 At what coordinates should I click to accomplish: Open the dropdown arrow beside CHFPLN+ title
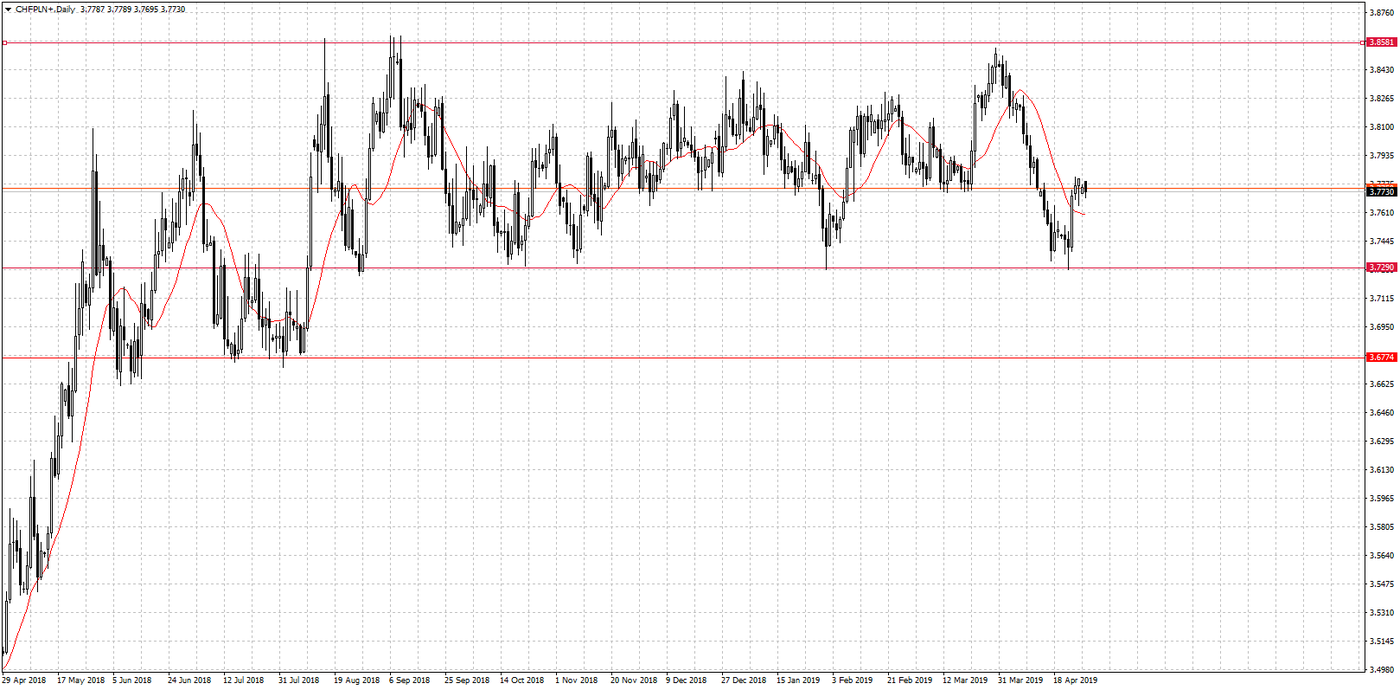(8, 9)
